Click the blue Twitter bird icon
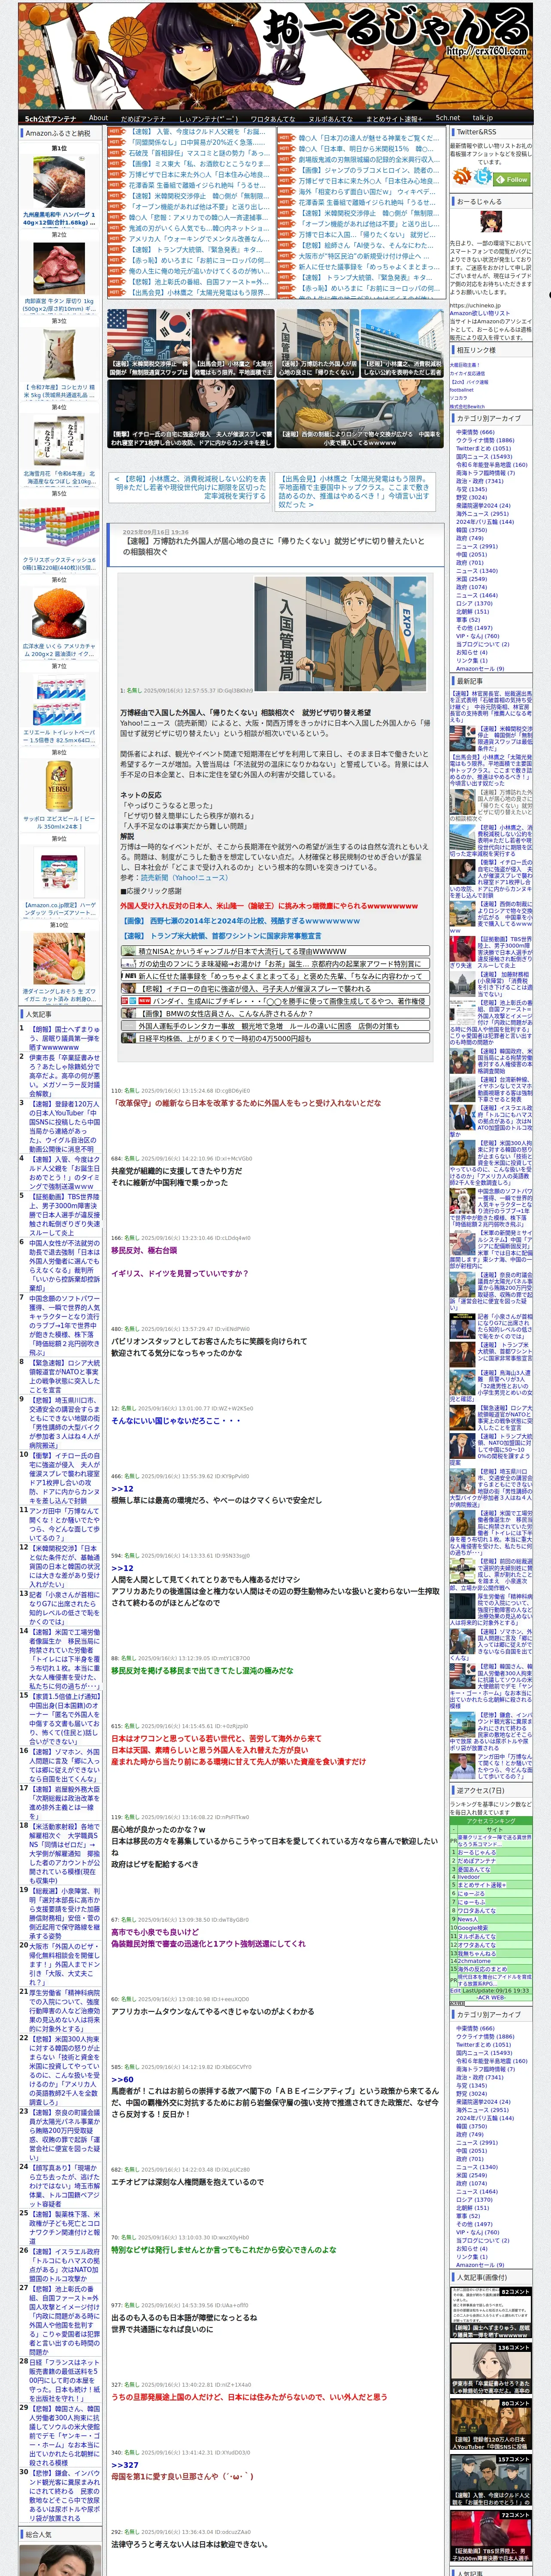Screen dimensions: 551x2576 coord(483,176)
